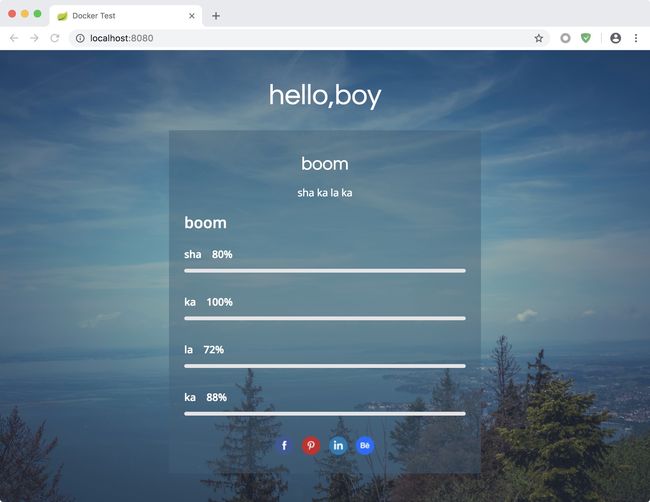The image size is (650, 502).
Task: Click the hello,boy page heading
Action: coord(325,96)
